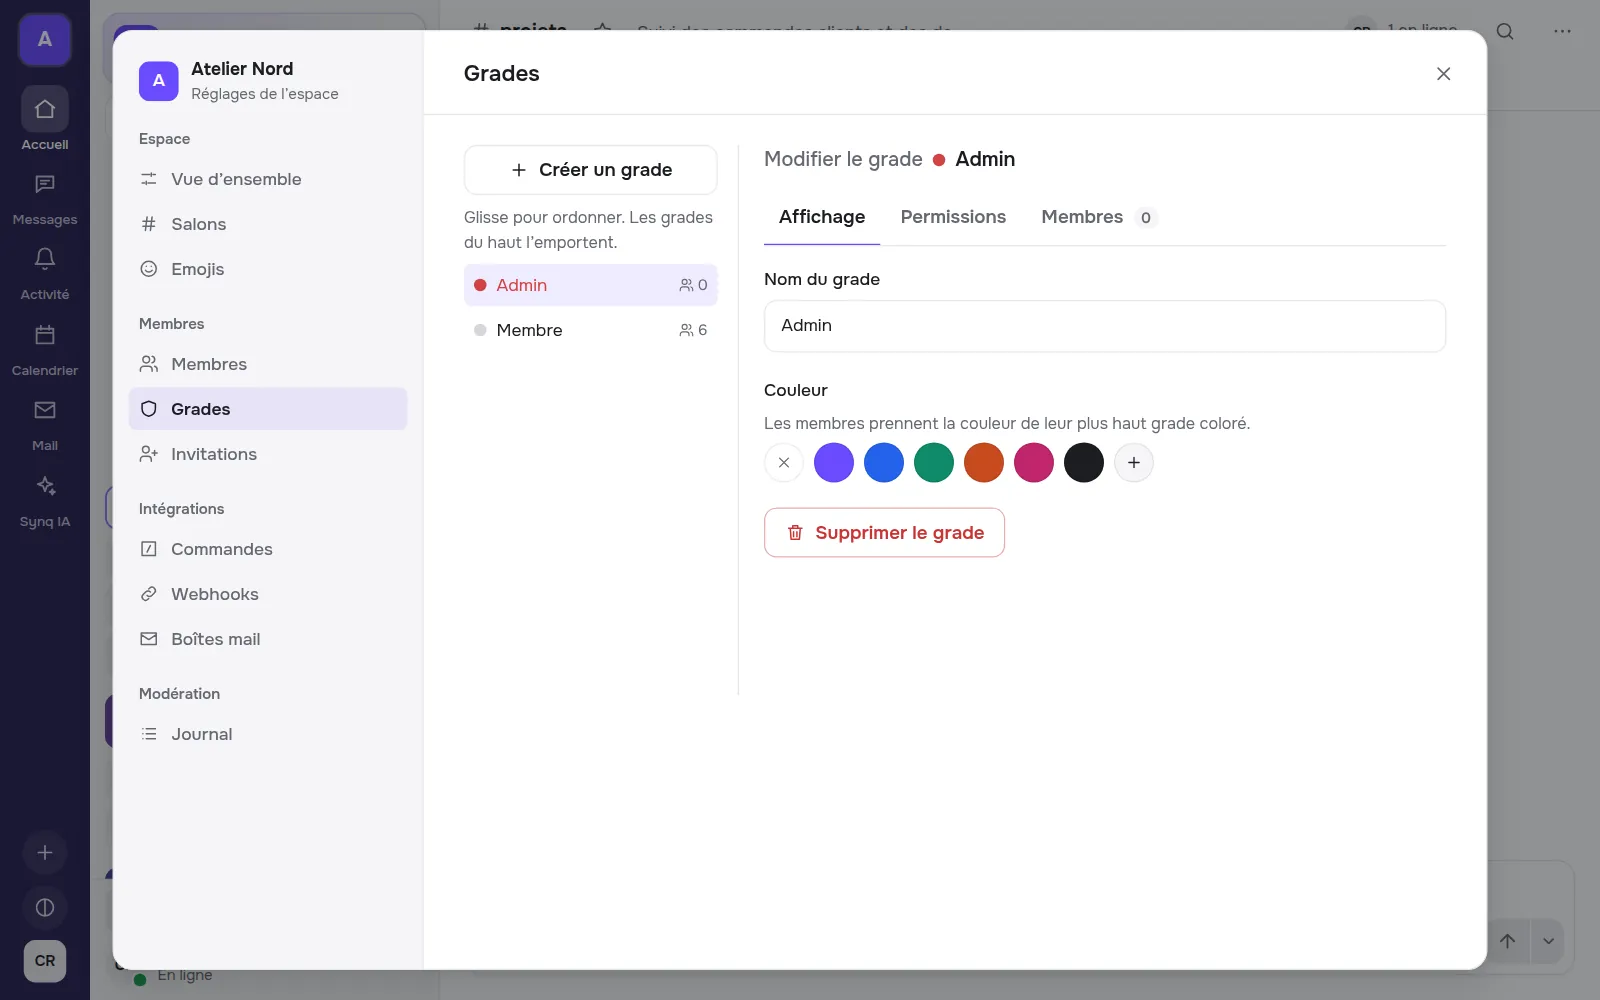The image size is (1600, 1000).
Task: Open Invitations settings section
Action: pos(268,454)
